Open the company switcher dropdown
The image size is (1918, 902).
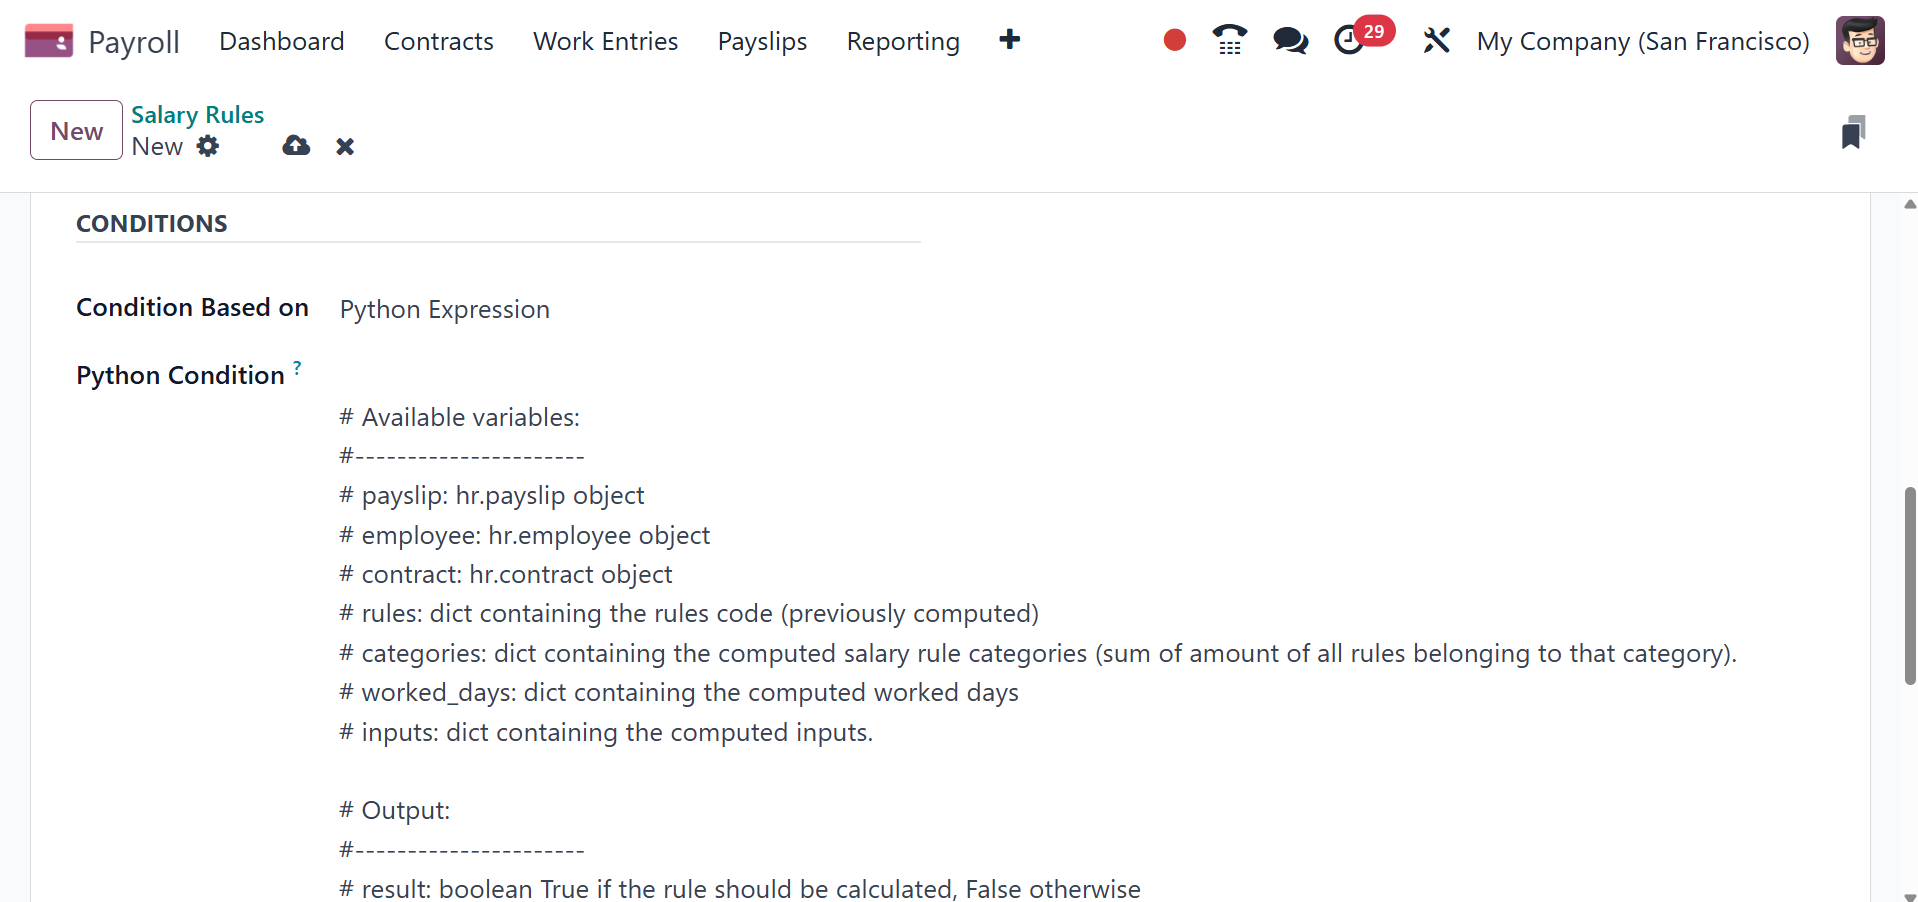(x=1642, y=41)
